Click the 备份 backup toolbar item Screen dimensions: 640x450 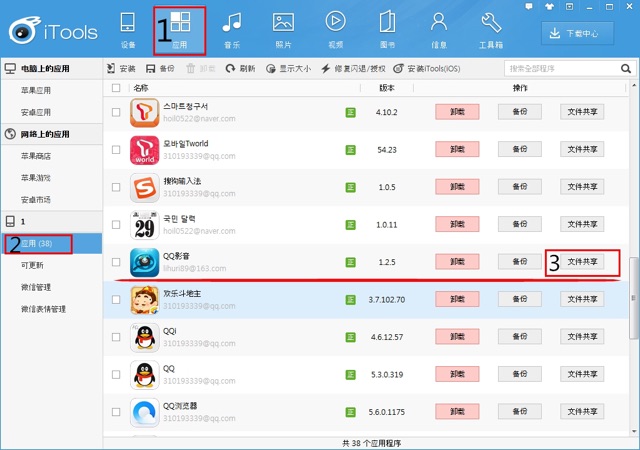(160, 69)
